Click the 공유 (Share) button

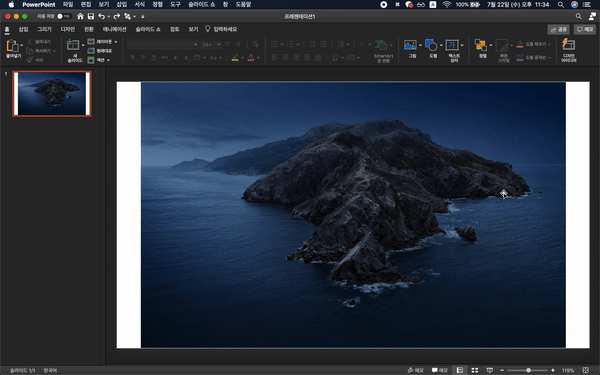point(558,29)
